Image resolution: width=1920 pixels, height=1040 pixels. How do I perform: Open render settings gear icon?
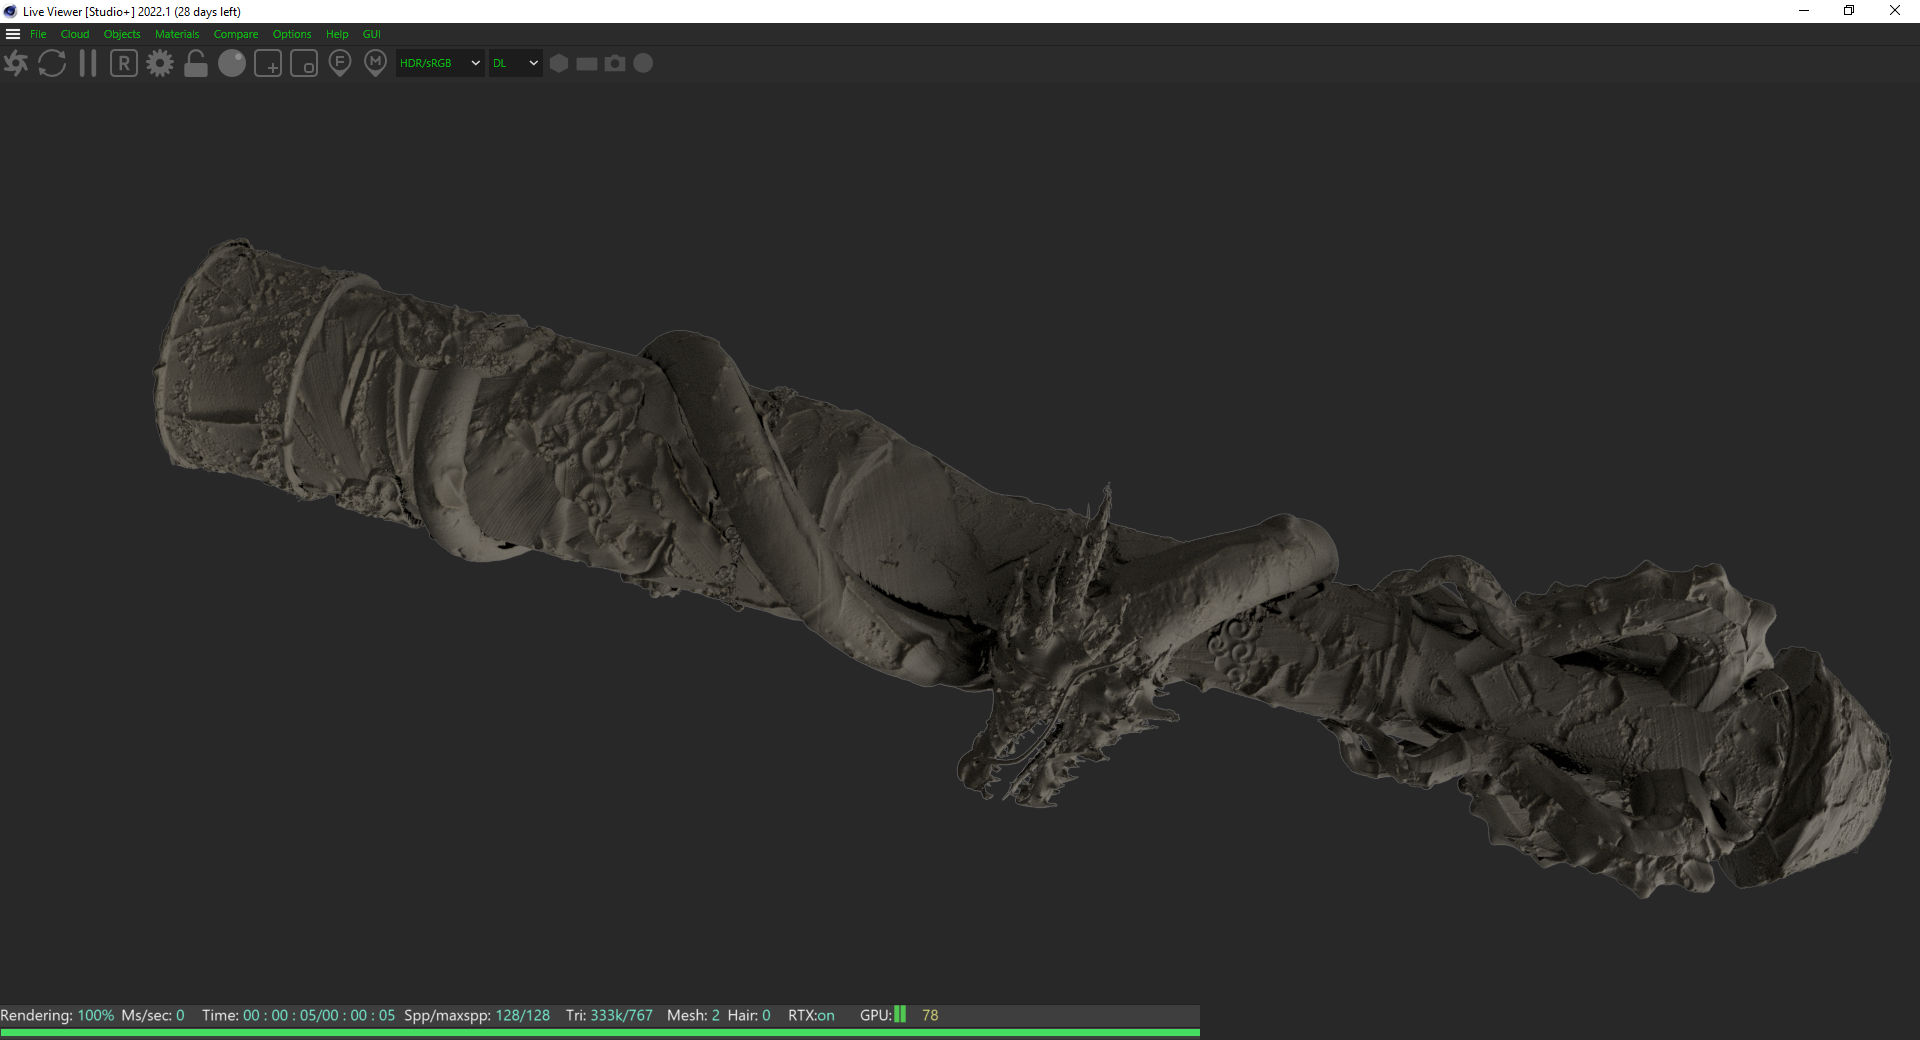pyautogui.click(x=160, y=64)
